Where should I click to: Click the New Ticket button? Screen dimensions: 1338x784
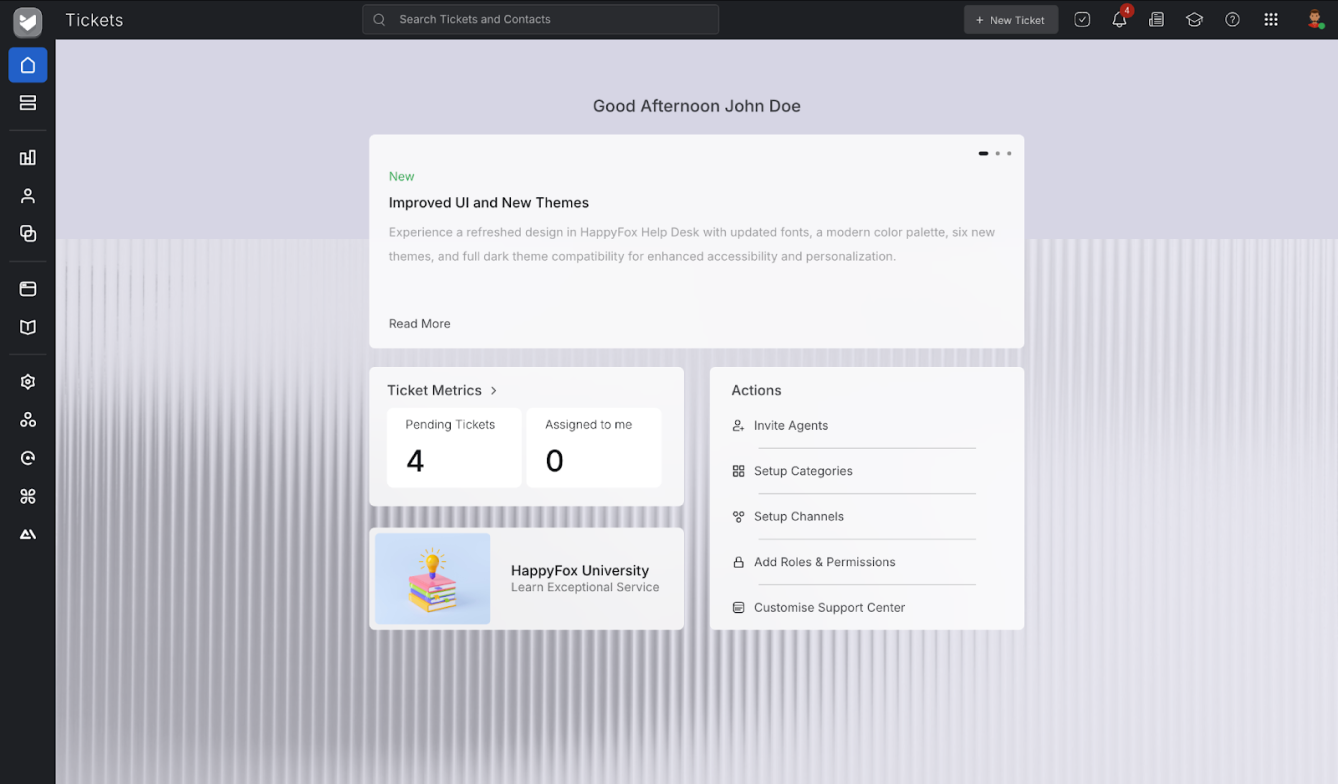(1010, 20)
